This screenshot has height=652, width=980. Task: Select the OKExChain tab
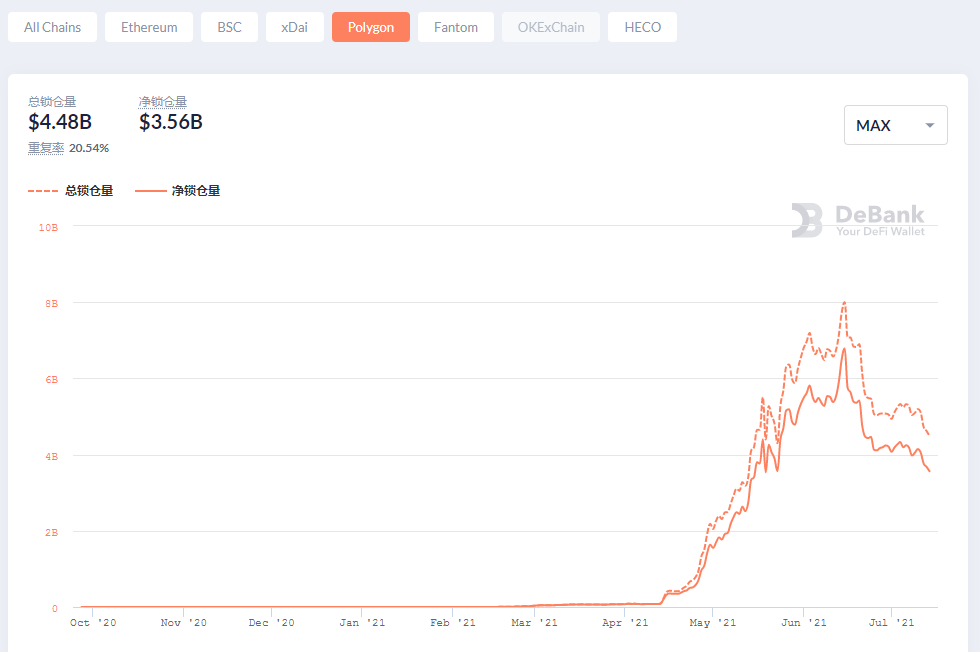point(550,27)
